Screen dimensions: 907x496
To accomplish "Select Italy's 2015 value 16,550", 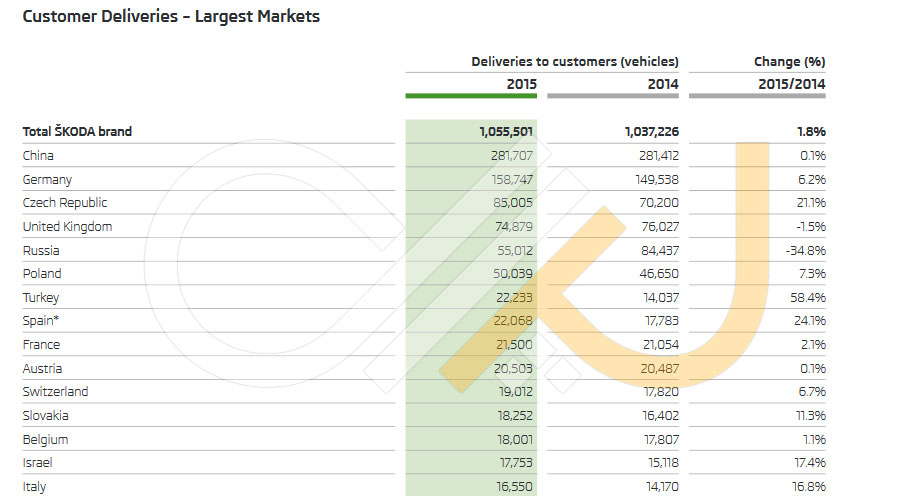I will point(515,487).
